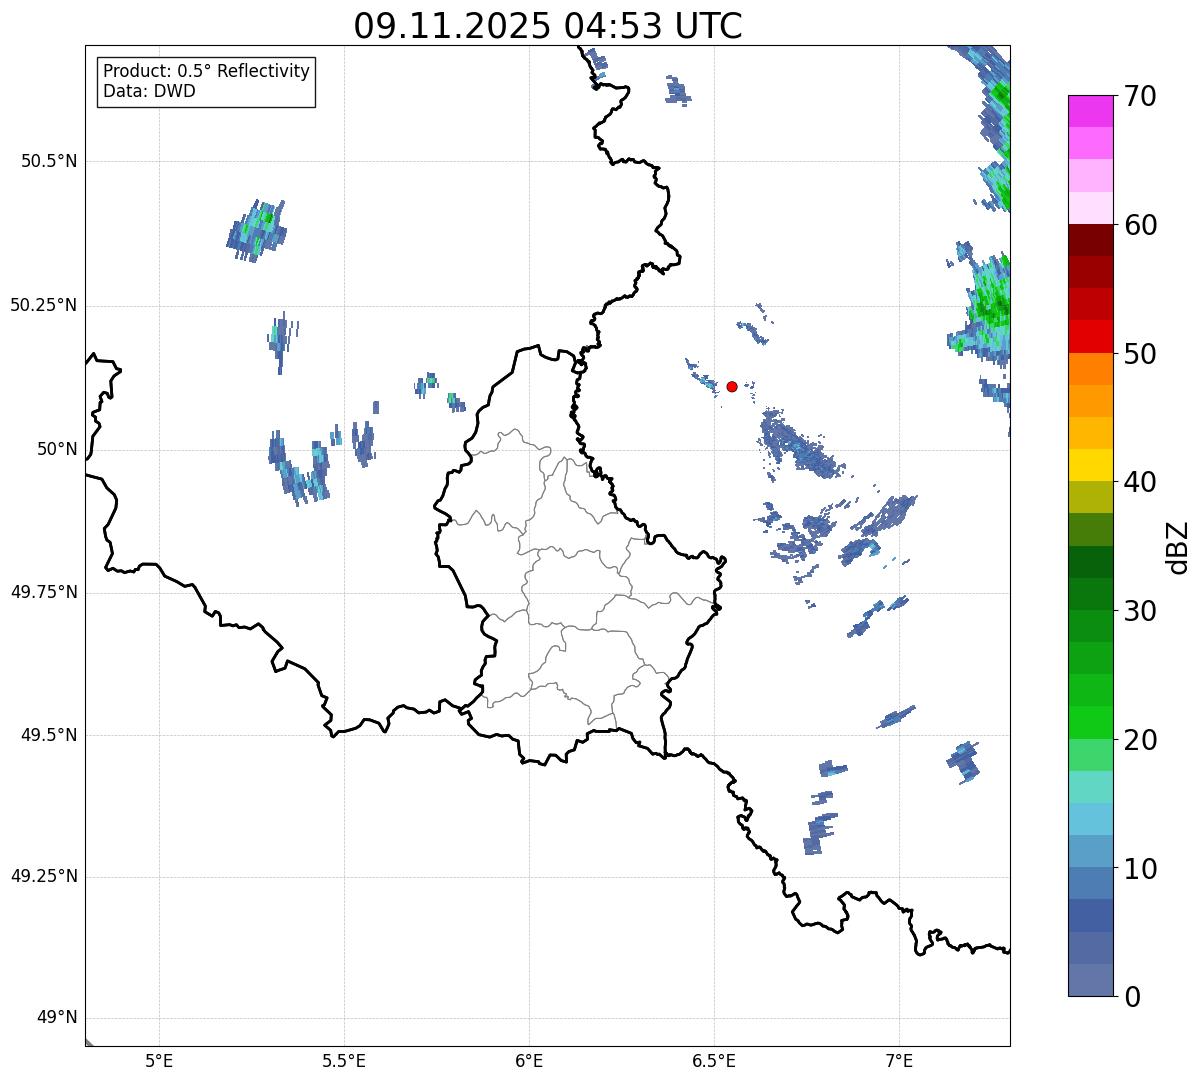
Task: Select the yellow colorbar segment just above 40
Action: coord(1090,465)
